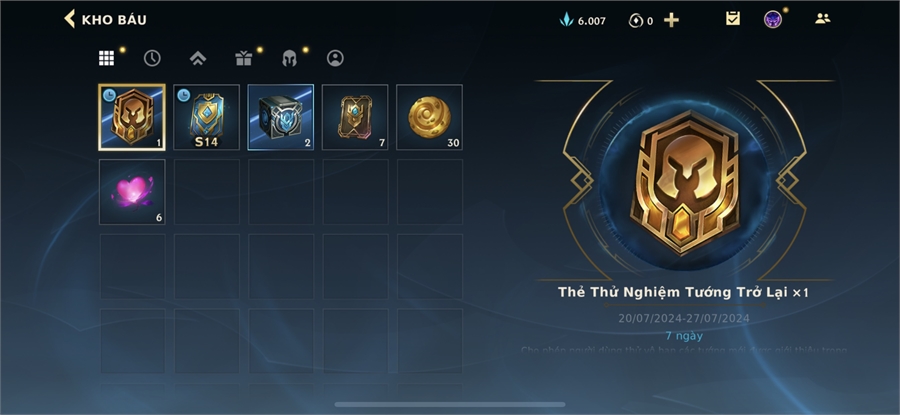Click the large trial card preview image
Image resolution: width=900 pixels, height=415 pixels.
pos(684,181)
